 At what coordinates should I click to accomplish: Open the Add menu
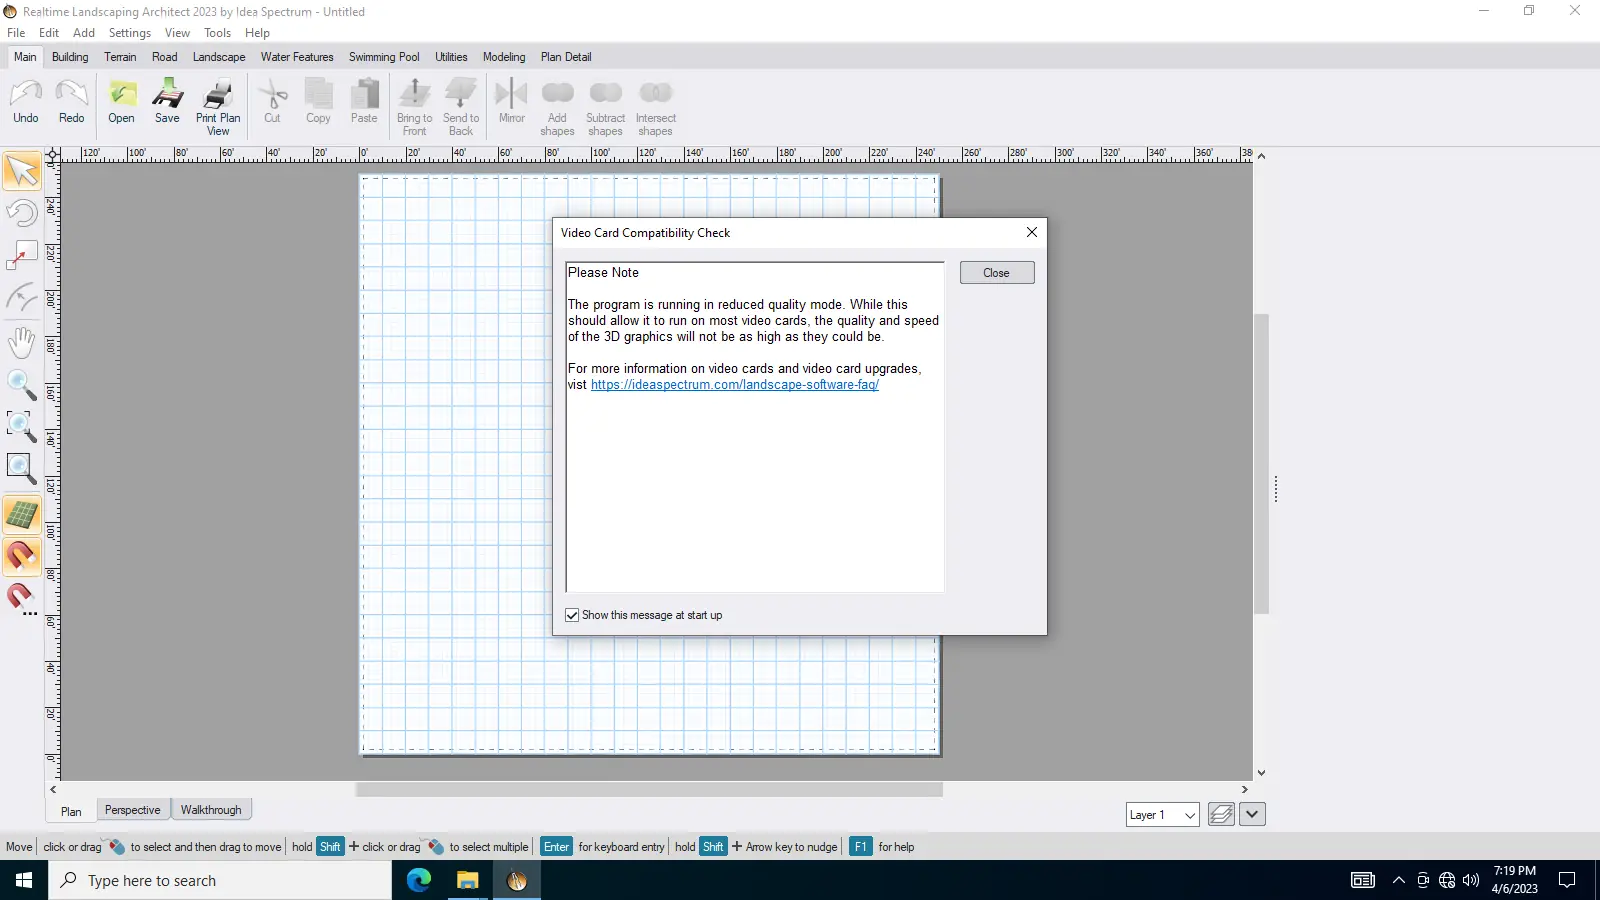click(84, 33)
